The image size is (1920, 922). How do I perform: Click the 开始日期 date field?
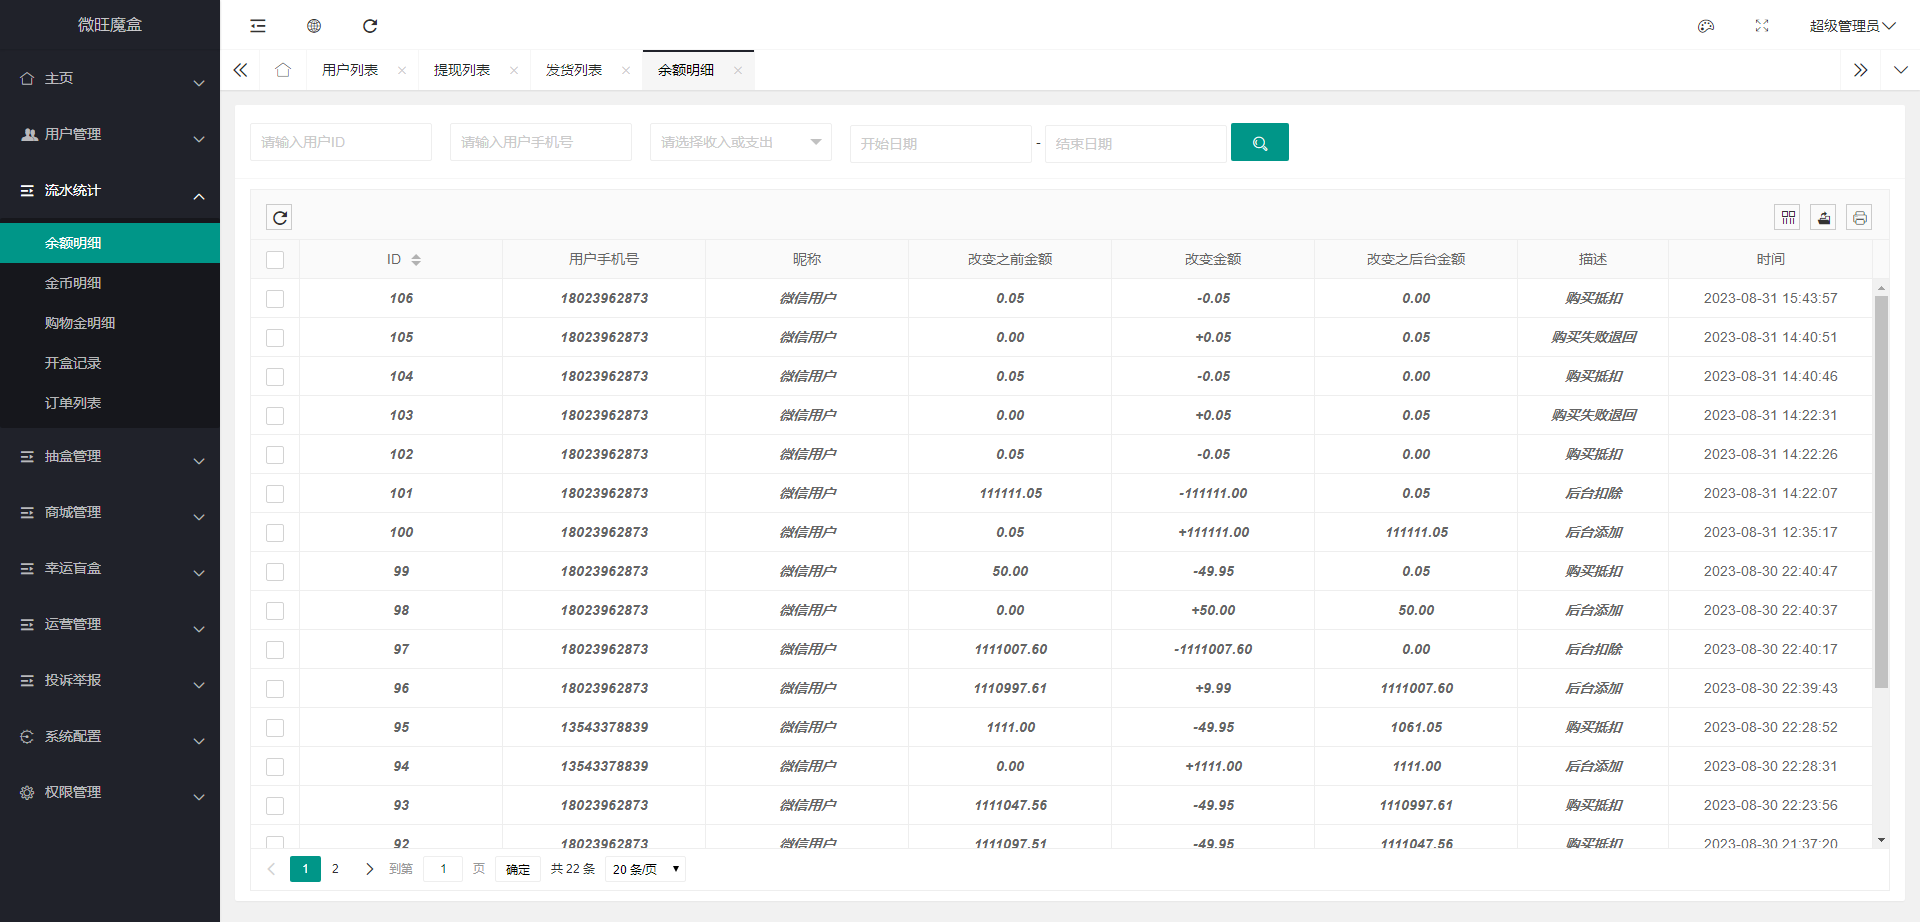941,143
